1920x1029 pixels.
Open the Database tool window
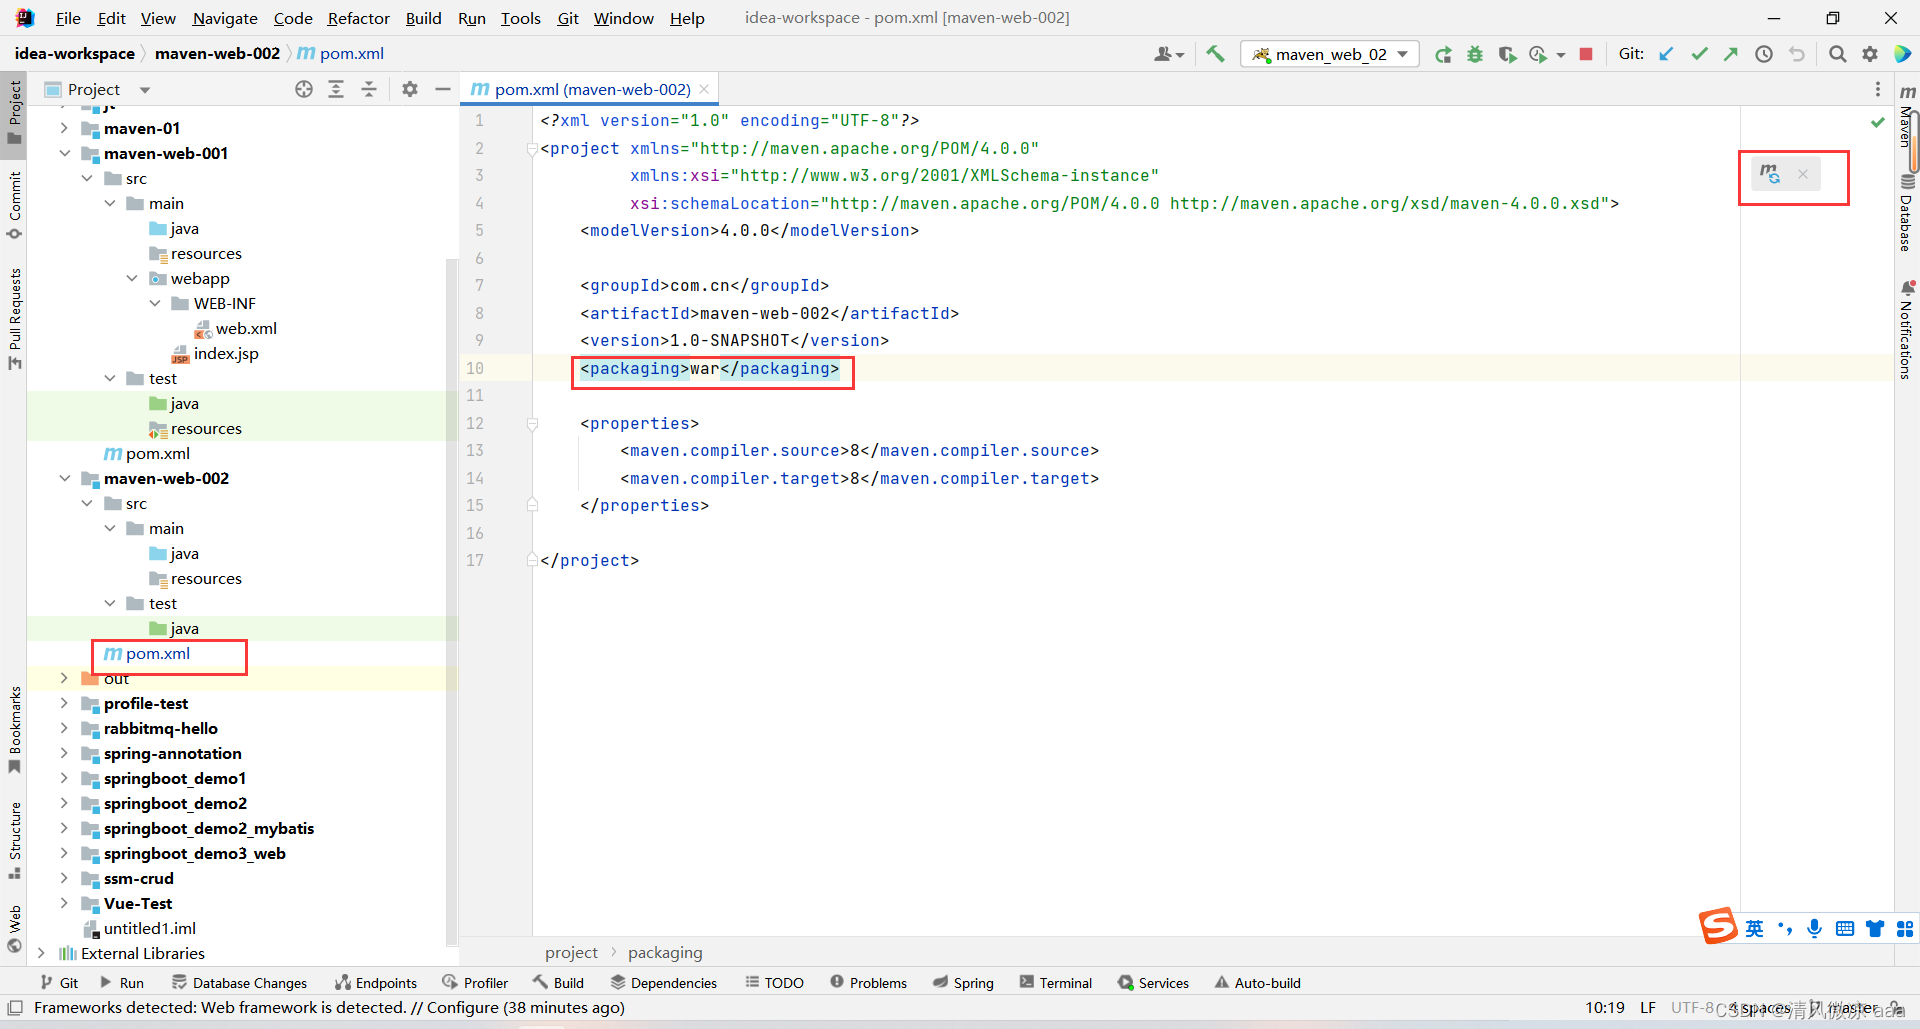click(x=1907, y=212)
